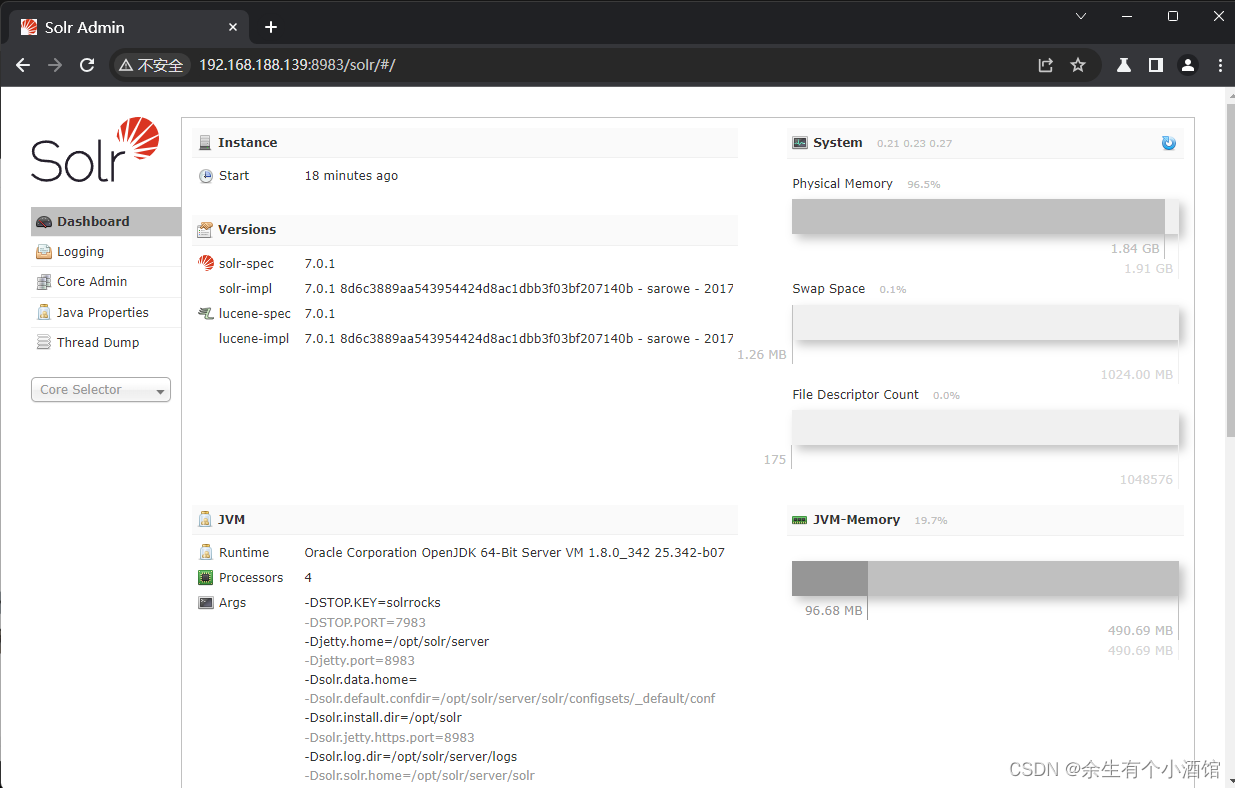Click the JVM-Memory usage bar
Viewport: 1235px width, 788px height.
(985, 579)
